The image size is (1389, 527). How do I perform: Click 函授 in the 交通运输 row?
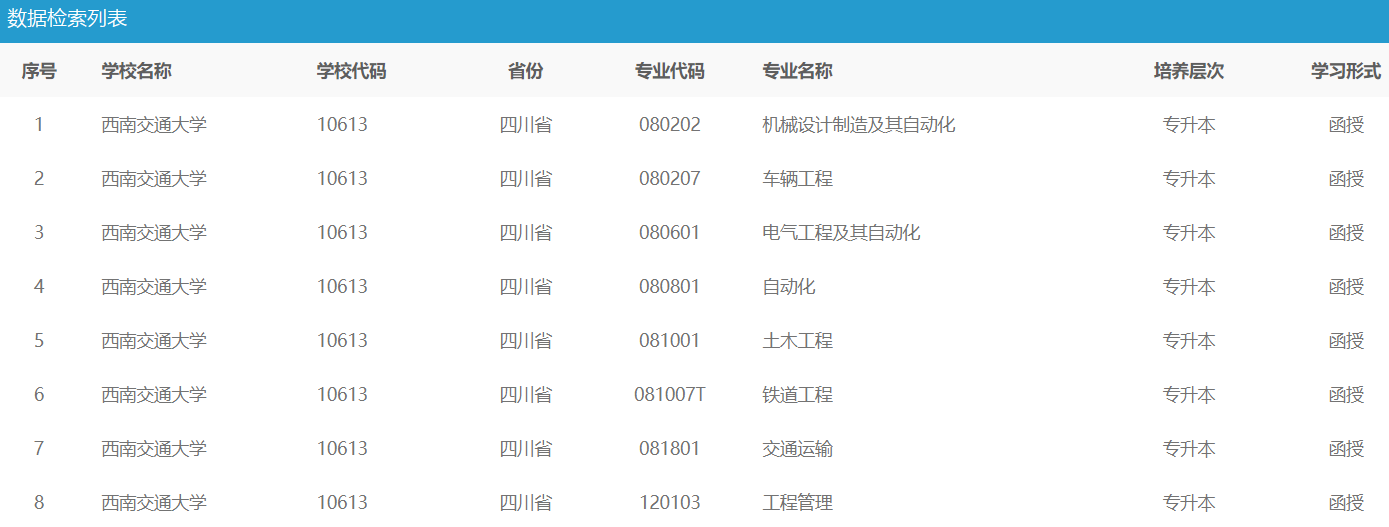[1346, 449]
